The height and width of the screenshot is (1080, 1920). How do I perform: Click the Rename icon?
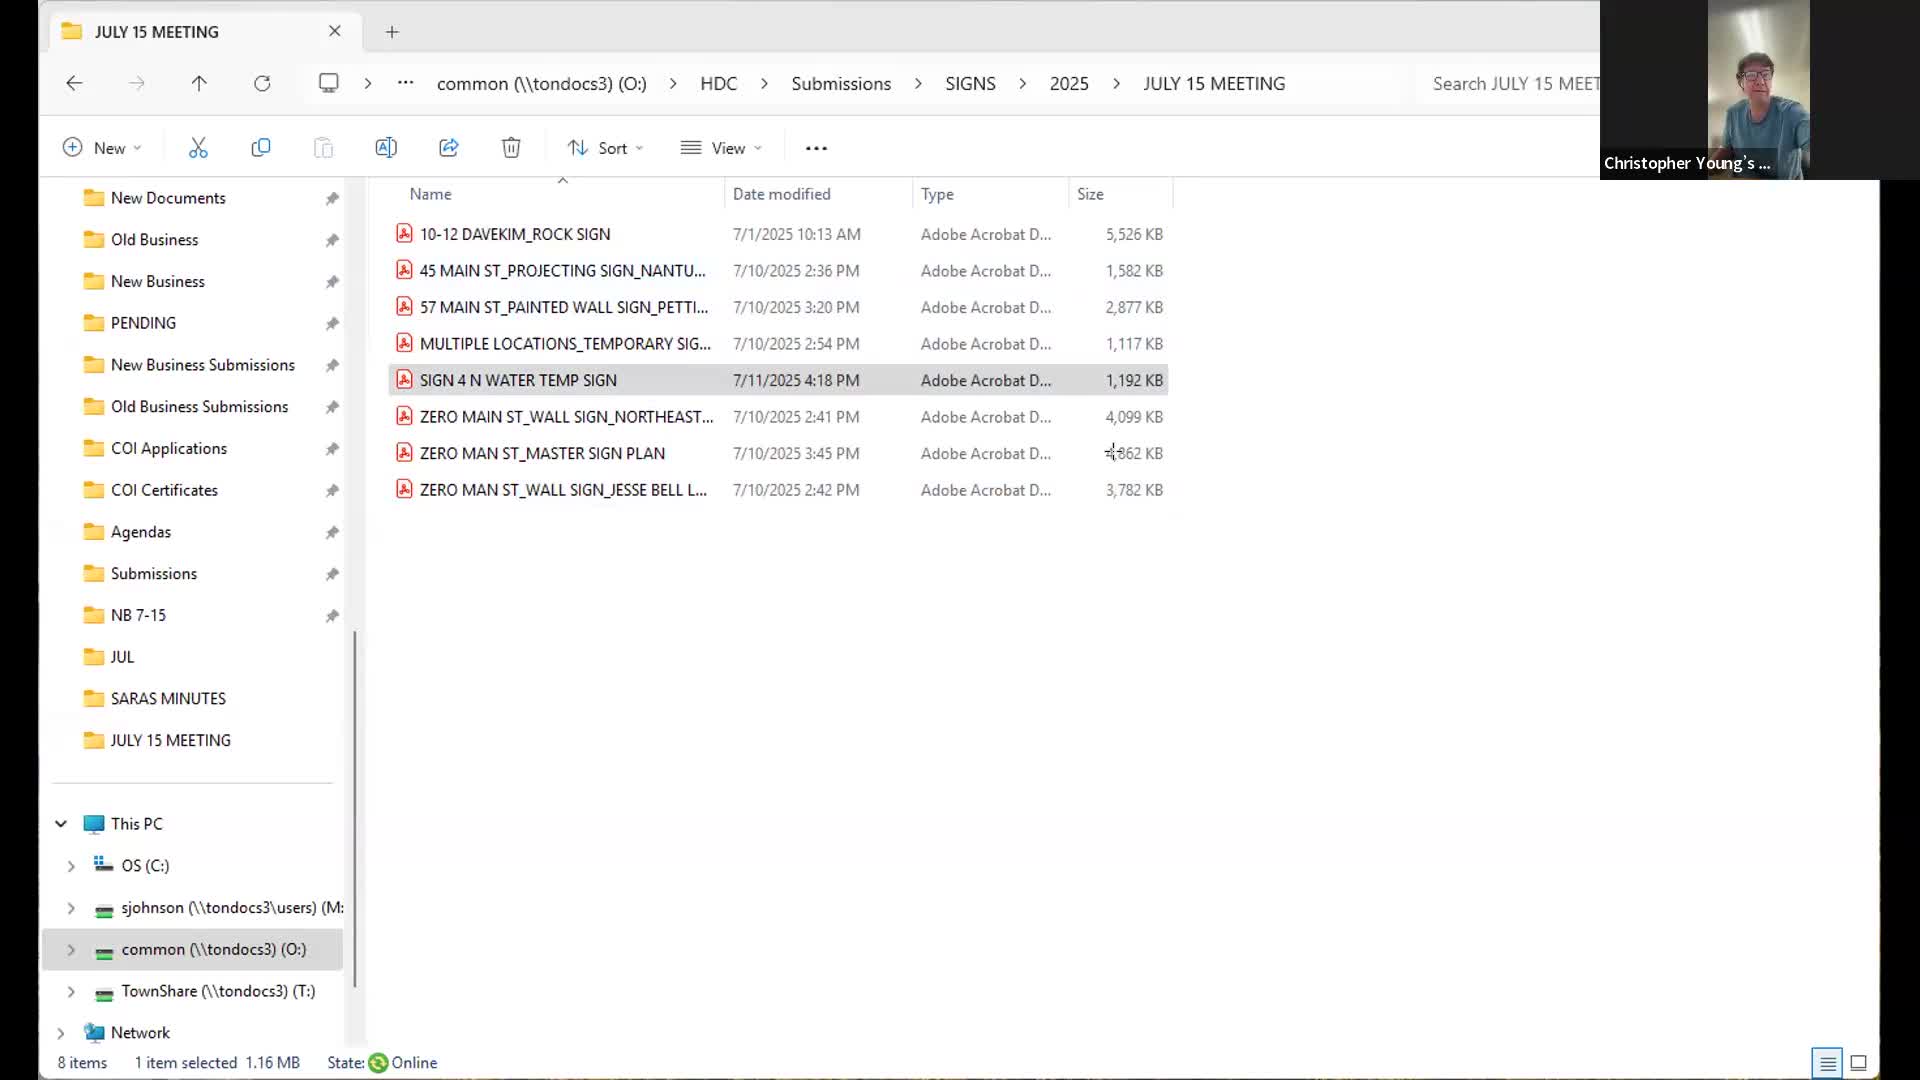(385, 148)
